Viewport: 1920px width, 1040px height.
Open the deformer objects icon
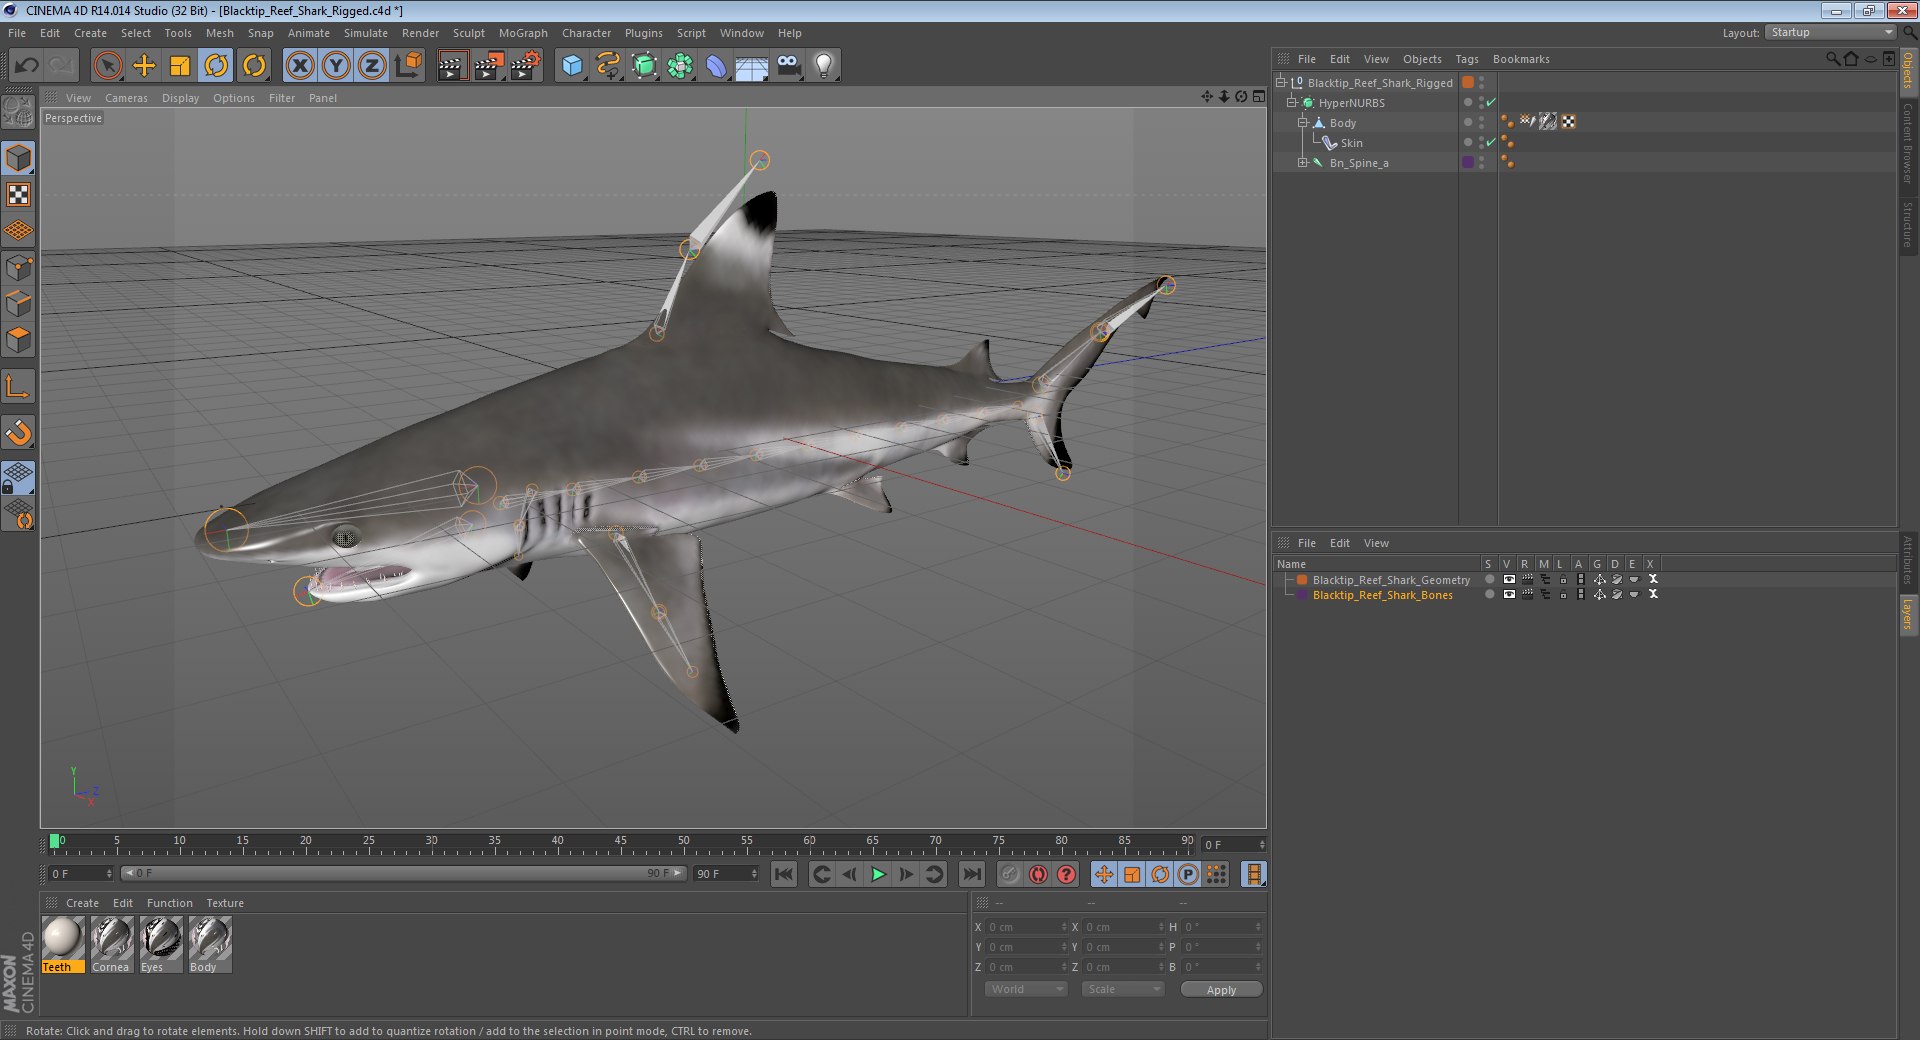(717, 66)
